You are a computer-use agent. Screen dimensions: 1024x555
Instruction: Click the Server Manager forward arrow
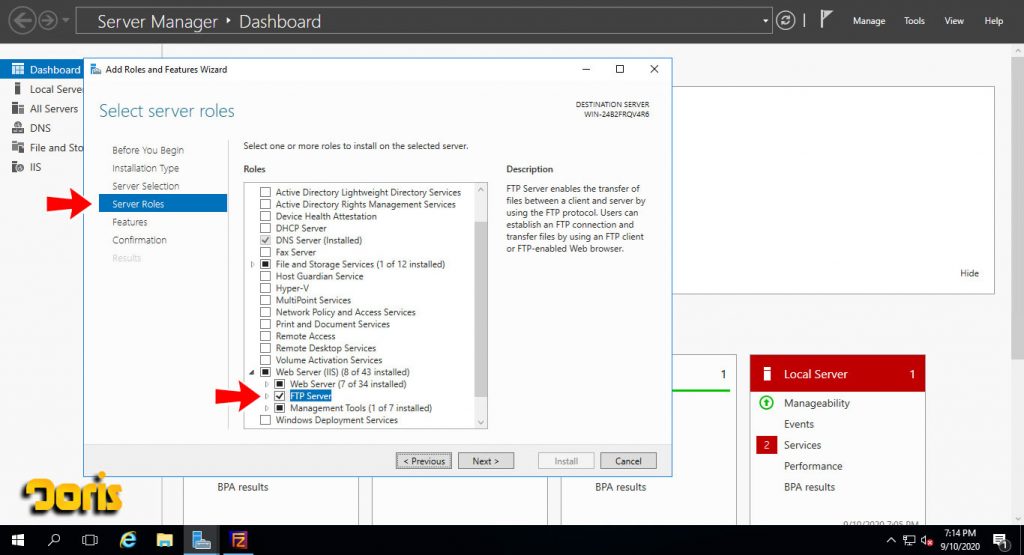click(48, 21)
